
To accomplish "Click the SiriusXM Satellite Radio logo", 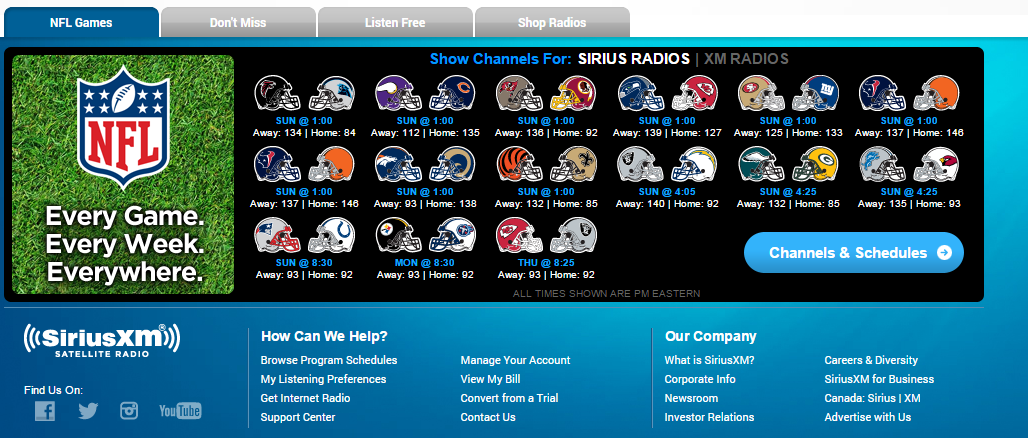I will 102,340.
